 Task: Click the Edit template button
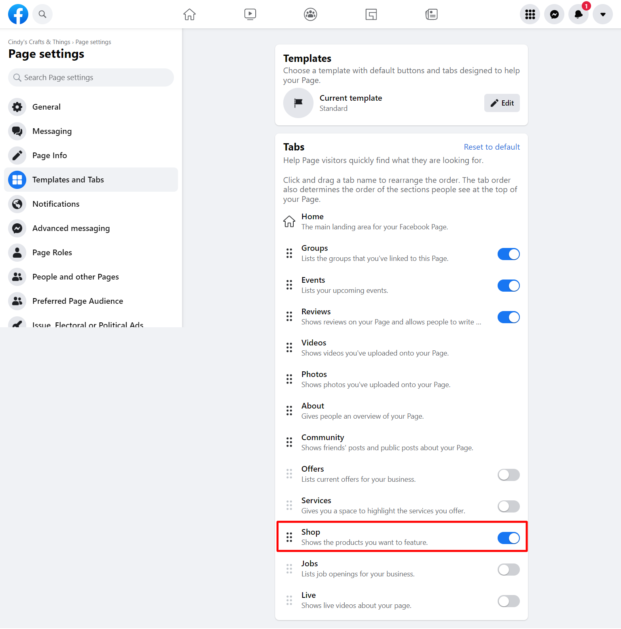pos(502,103)
